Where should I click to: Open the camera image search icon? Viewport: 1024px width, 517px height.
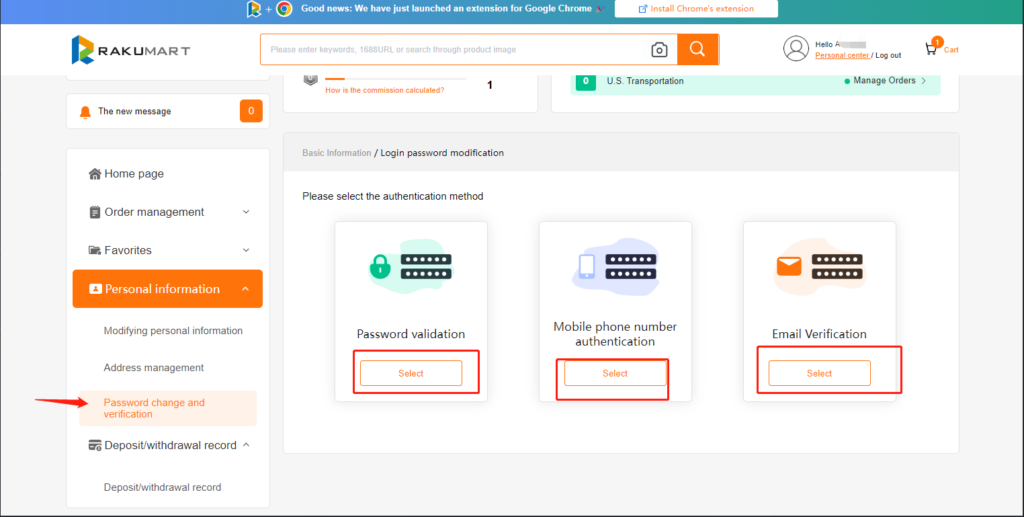(x=659, y=50)
